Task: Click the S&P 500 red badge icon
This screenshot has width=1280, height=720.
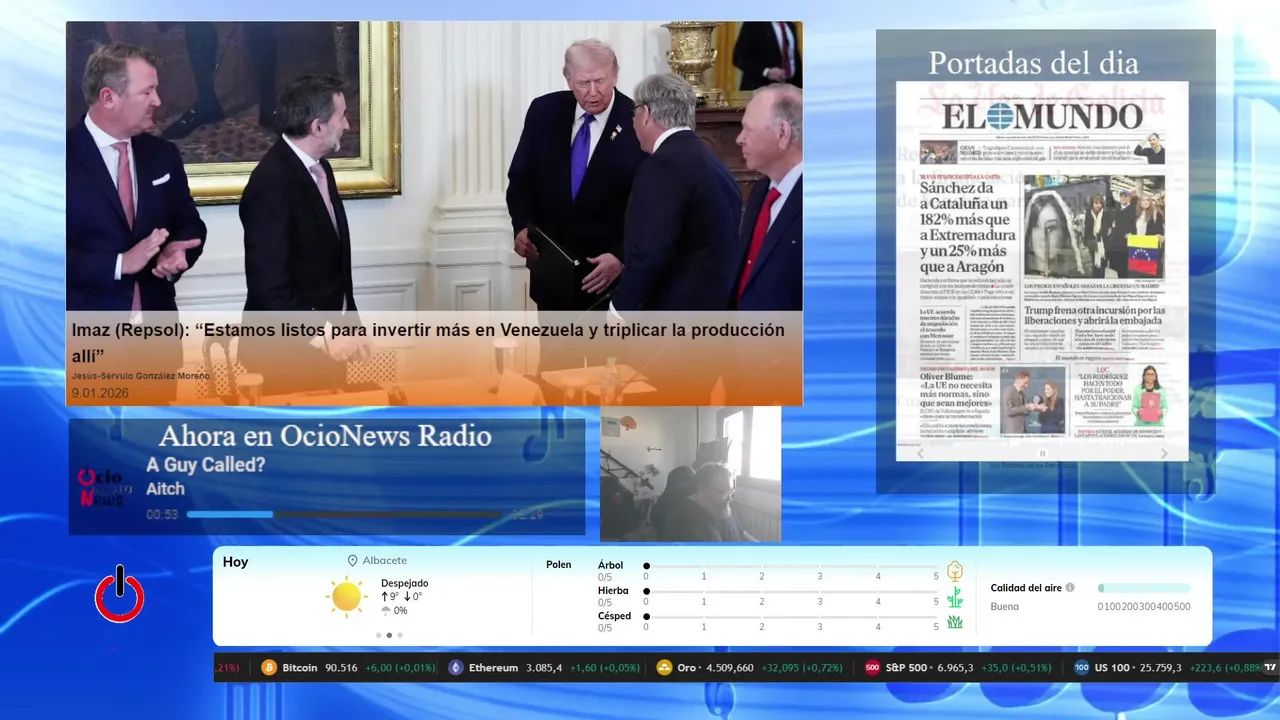Action: pyautogui.click(x=872, y=668)
